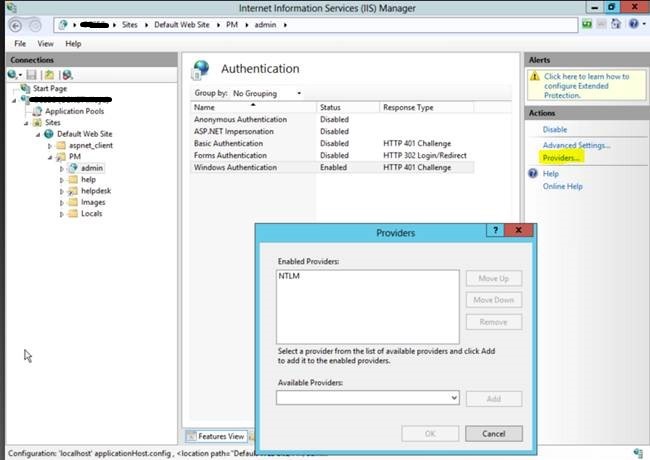Select the Application Pools tree item
This screenshot has width=650, height=460.
(x=74, y=111)
